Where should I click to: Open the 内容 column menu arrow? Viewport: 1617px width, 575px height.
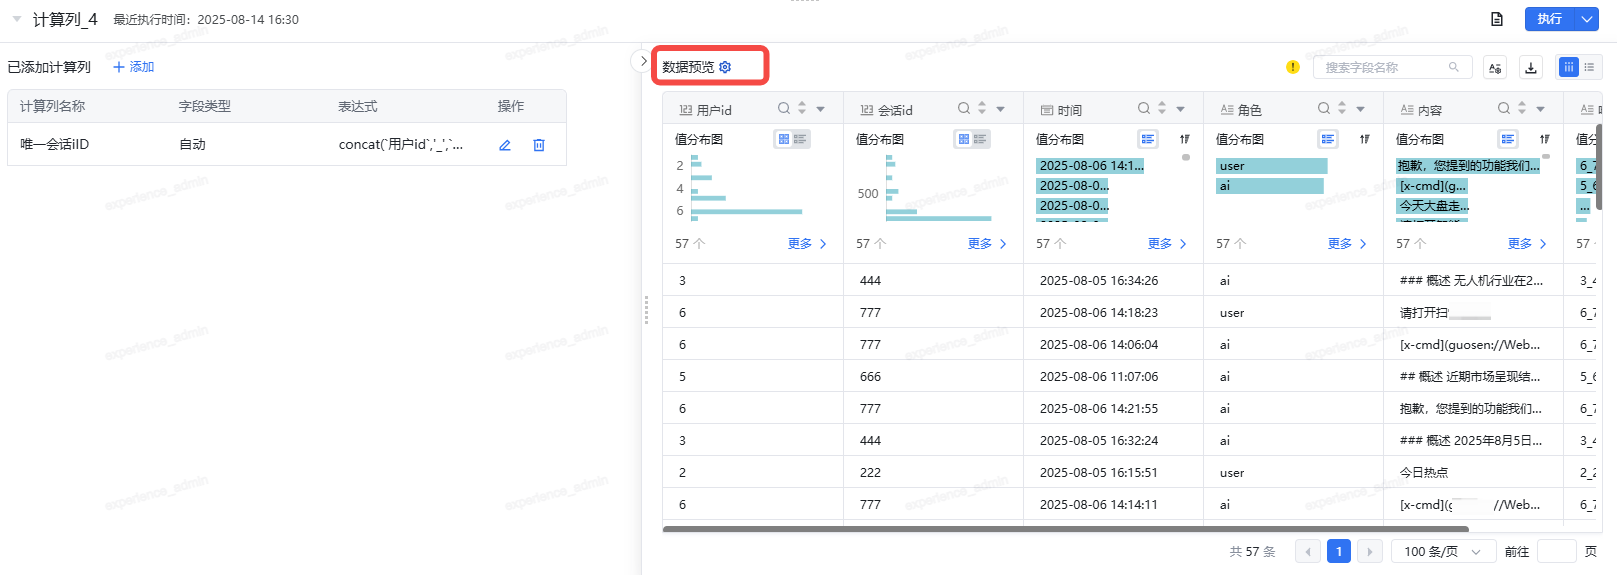coord(1541,109)
